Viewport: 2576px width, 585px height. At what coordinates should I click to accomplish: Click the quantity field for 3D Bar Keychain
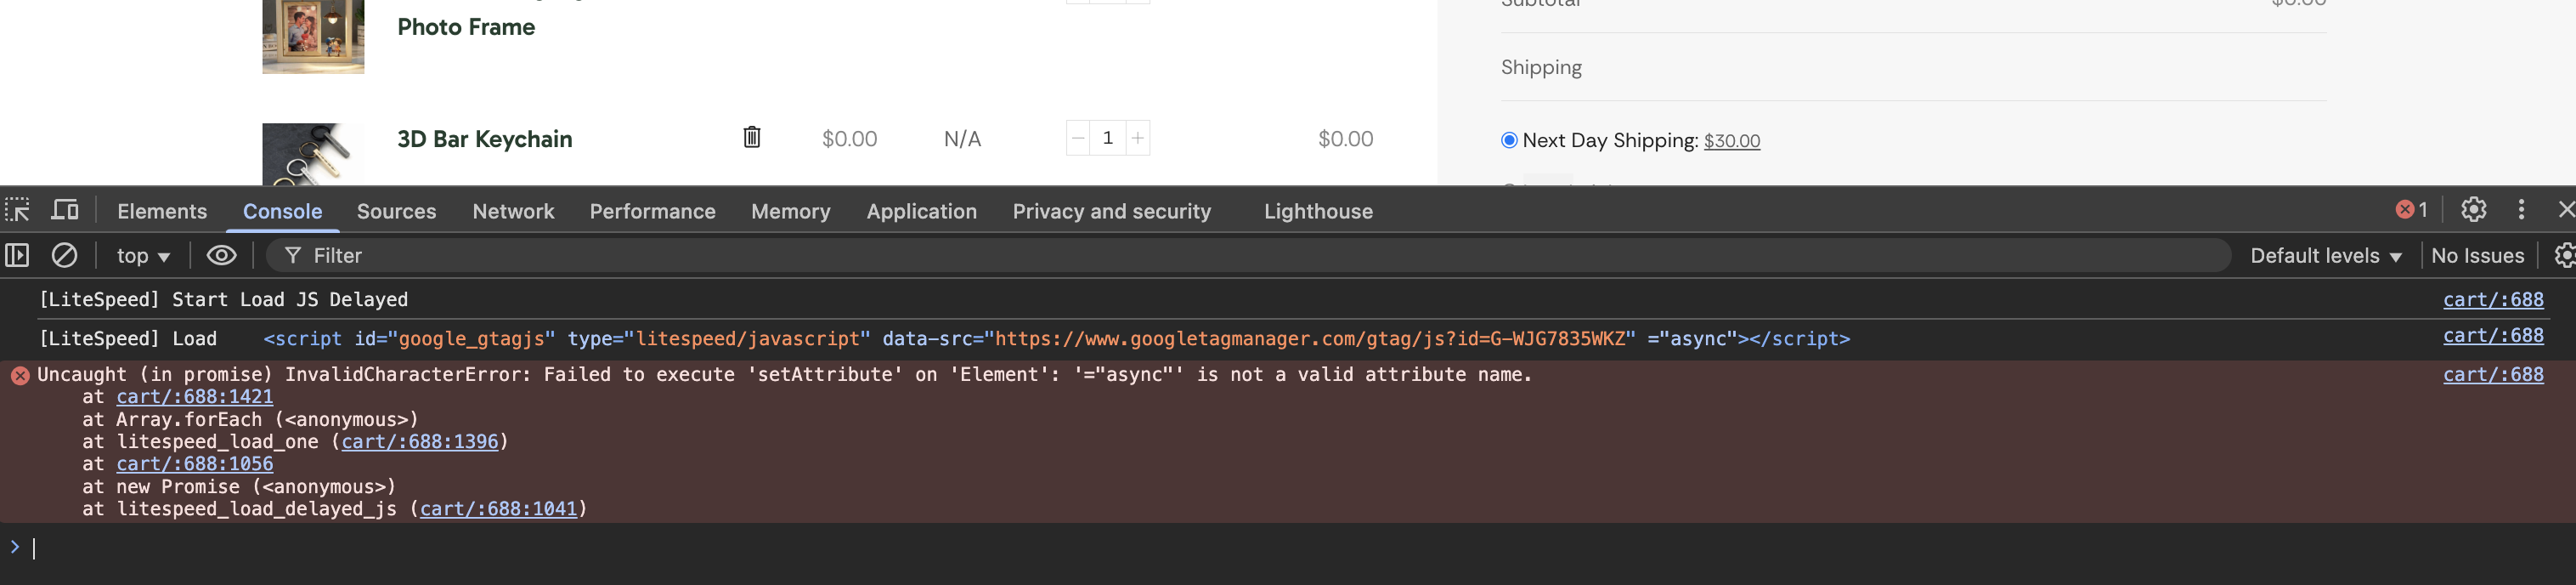tap(1108, 138)
